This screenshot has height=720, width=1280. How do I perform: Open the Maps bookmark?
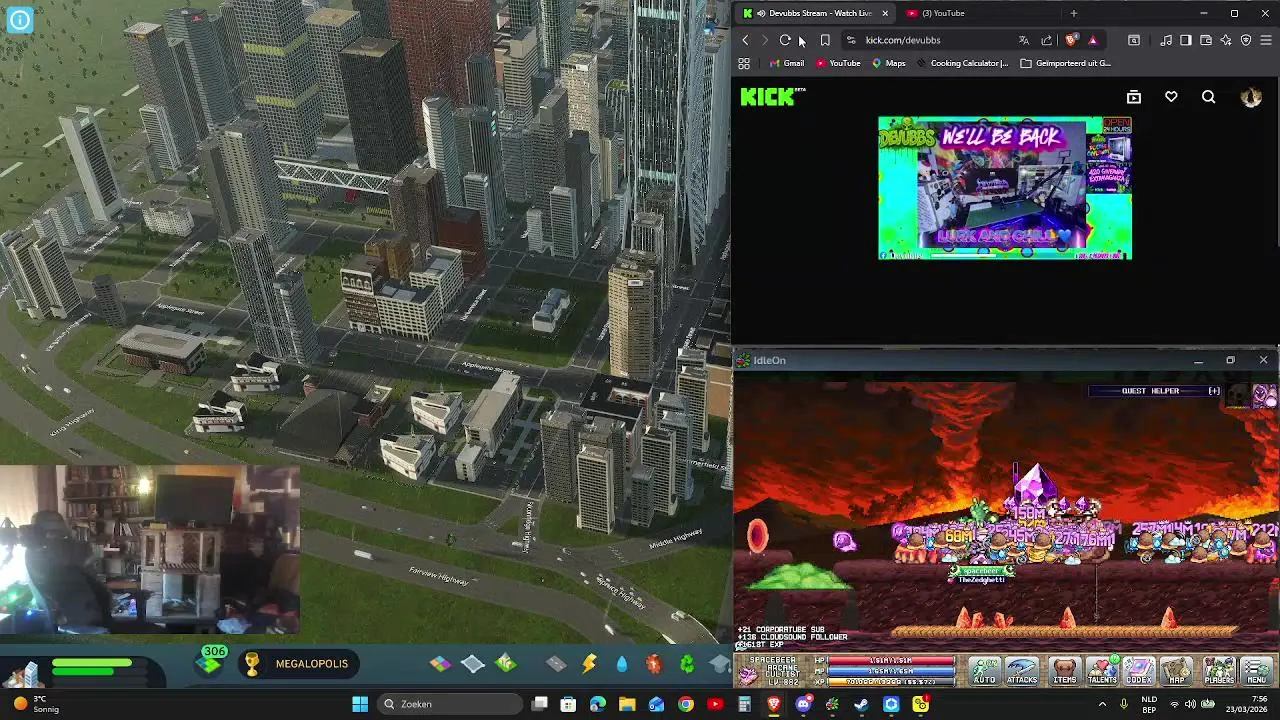(x=889, y=63)
